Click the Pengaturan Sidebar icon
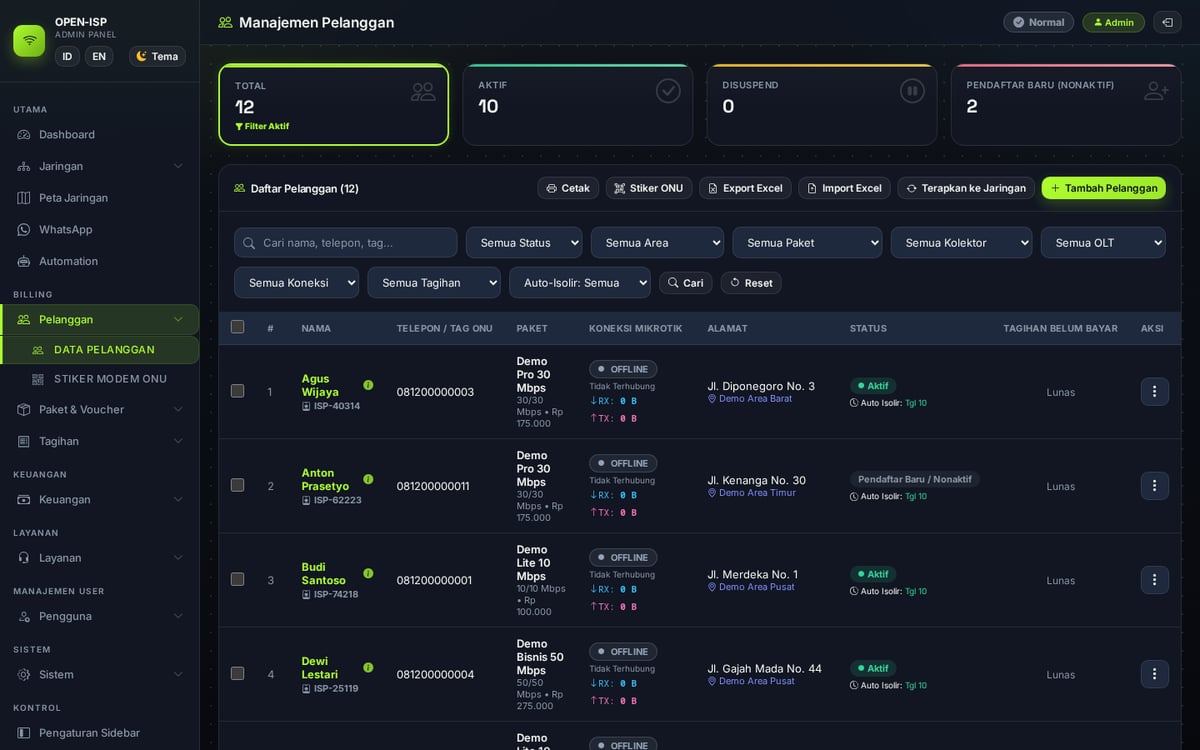Screen dimensions: 1200x750 click(x=24, y=733)
